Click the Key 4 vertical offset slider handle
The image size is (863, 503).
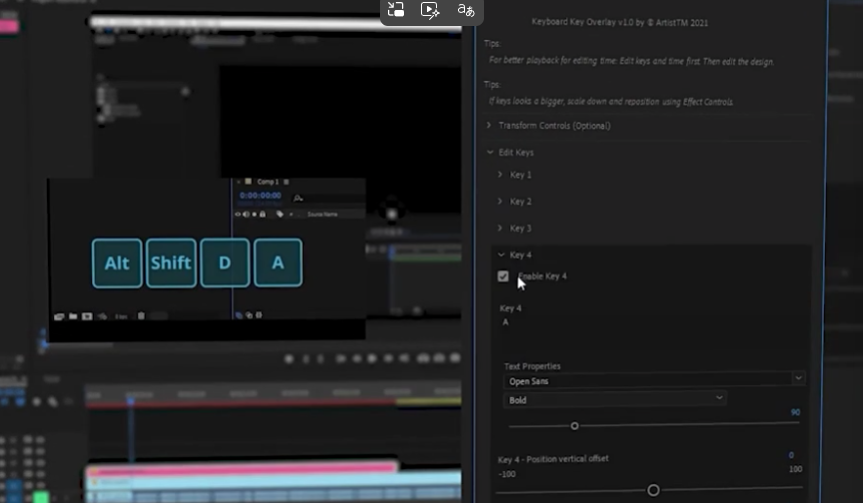(653, 490)
